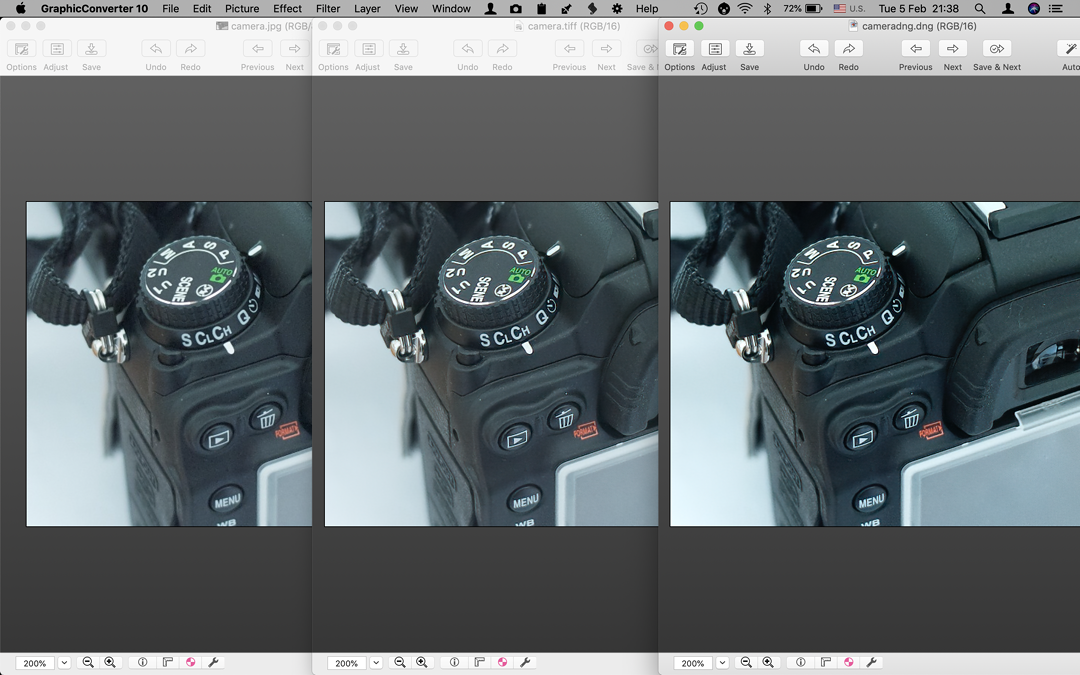This screenshot has height=675, width=1080.
Task: Open the gear icon menu in menu bar
Action: pos(617,8)
